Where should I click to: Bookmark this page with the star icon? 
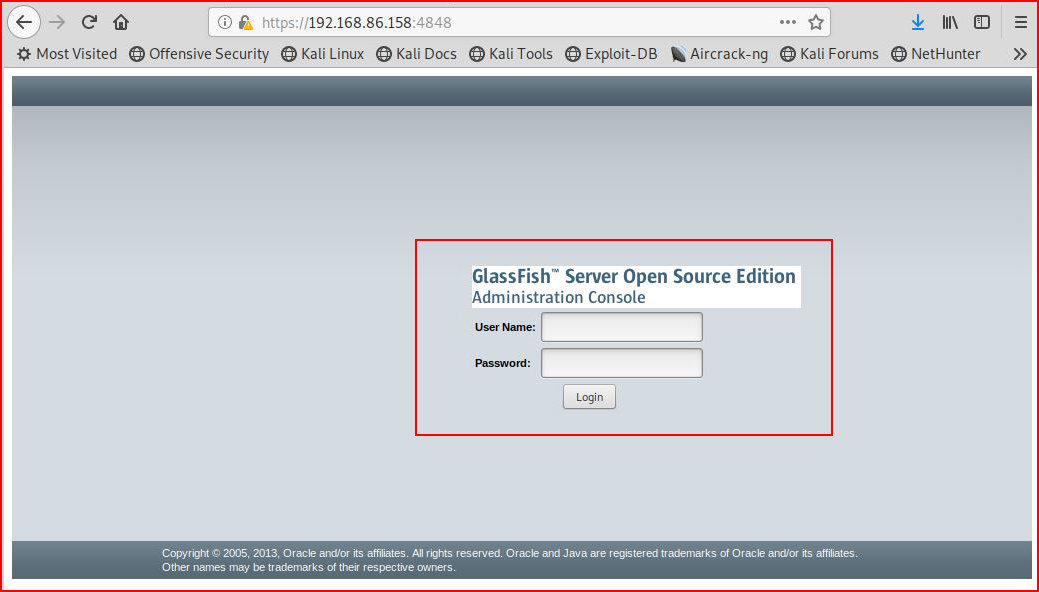click(x=816, y=23)
